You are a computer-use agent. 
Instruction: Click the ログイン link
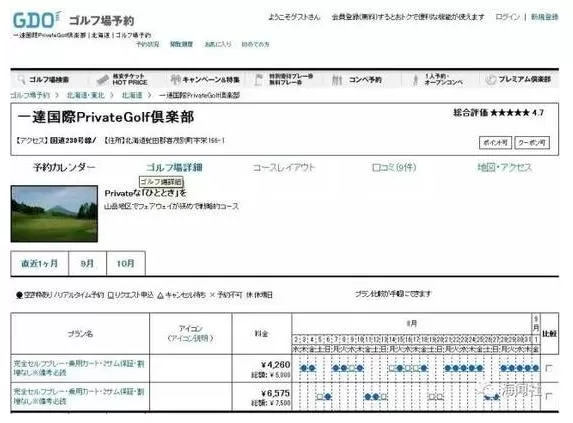507,17
